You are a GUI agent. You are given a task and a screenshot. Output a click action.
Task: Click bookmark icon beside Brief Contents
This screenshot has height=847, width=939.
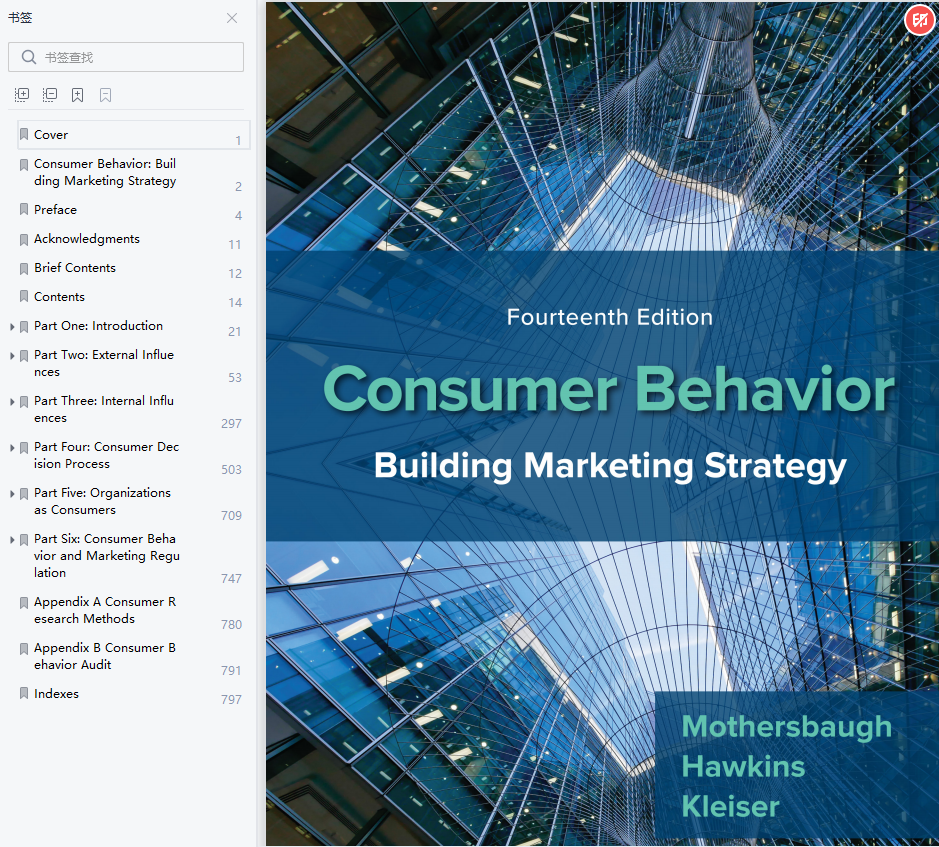point(24,268)
